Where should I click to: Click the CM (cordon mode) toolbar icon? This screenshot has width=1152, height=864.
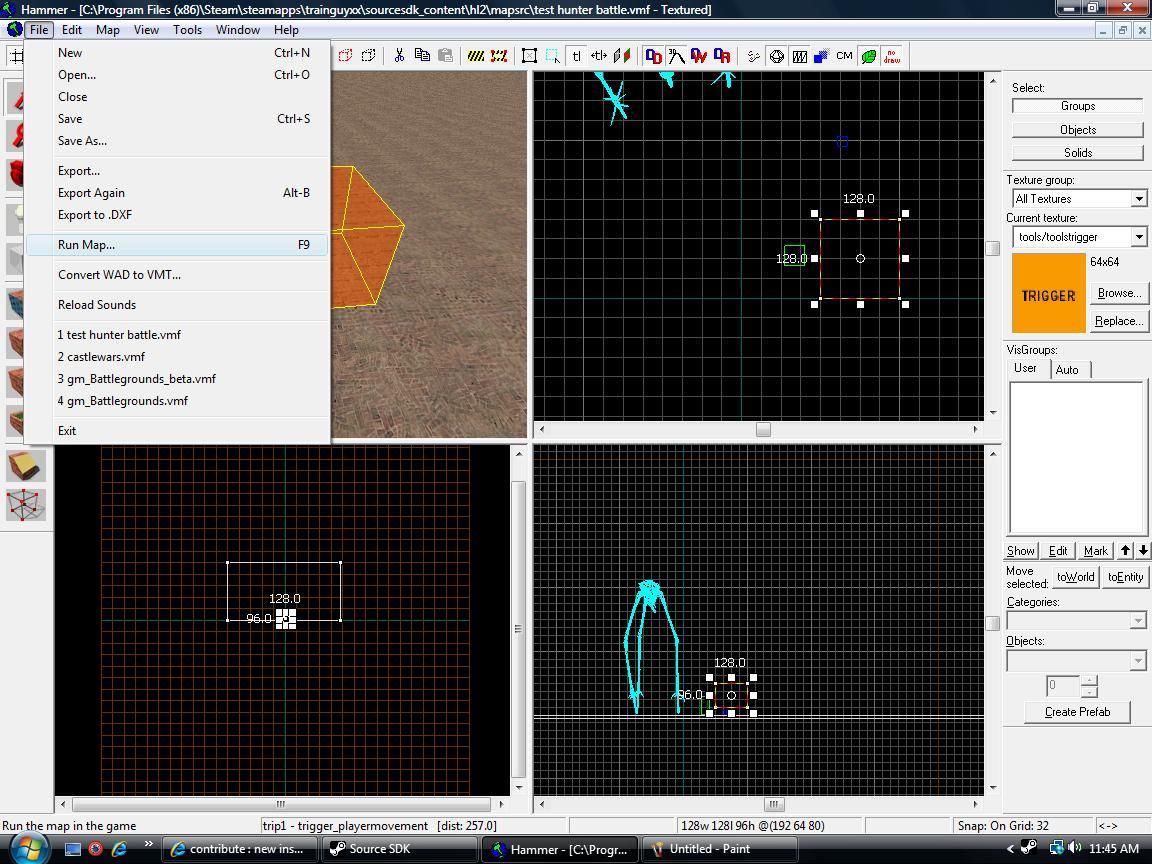(x=844, y=55)
